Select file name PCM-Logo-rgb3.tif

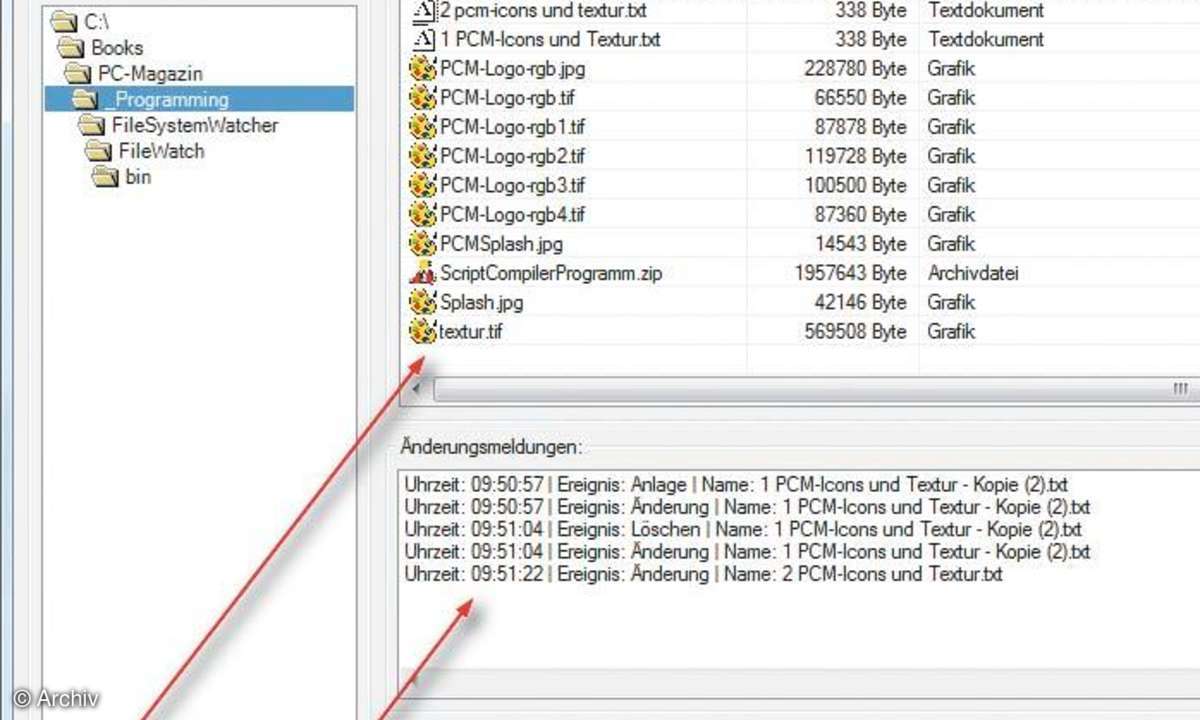(x=513, y=185)
